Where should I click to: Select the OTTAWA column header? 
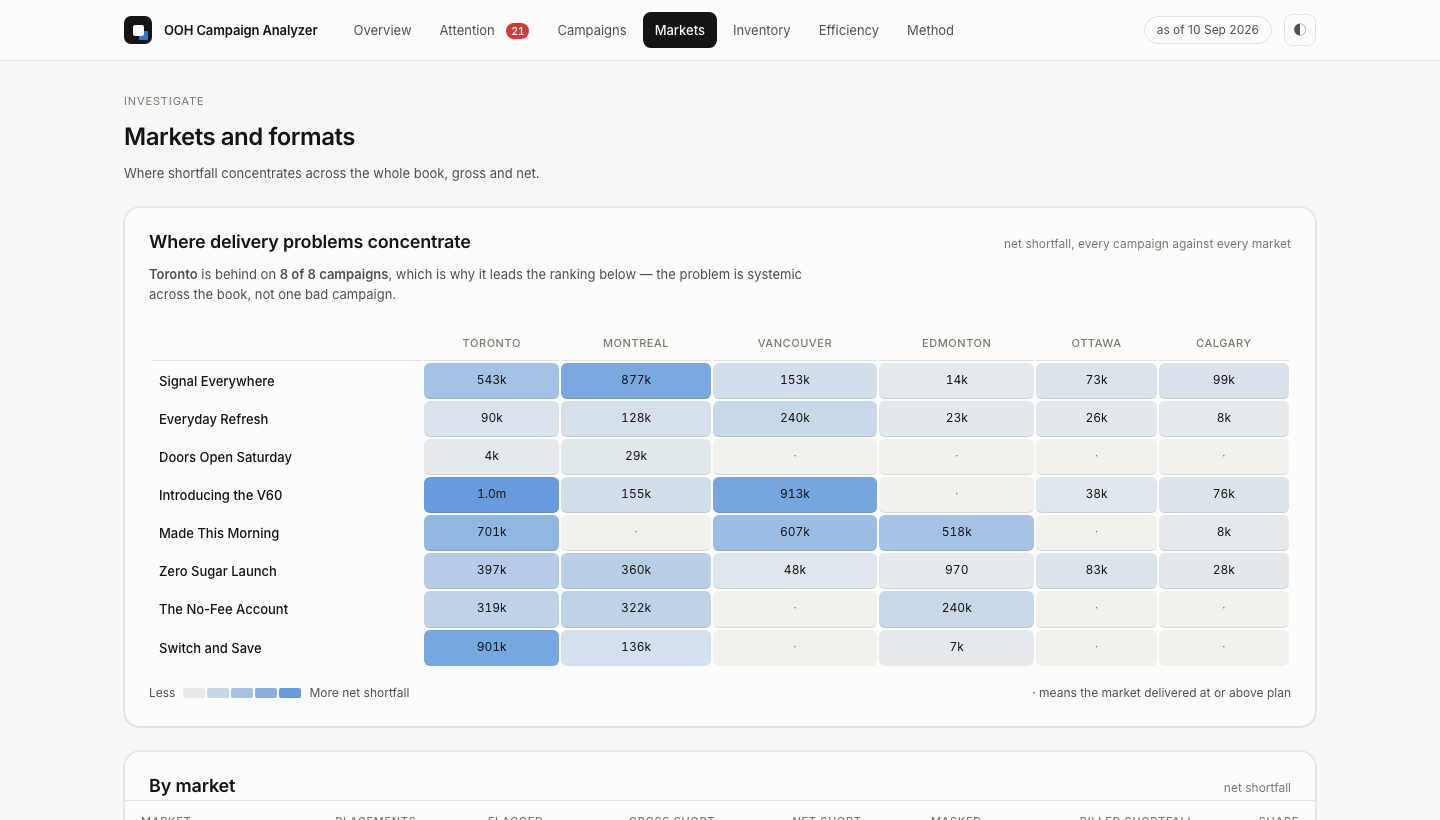point(1096,343)
